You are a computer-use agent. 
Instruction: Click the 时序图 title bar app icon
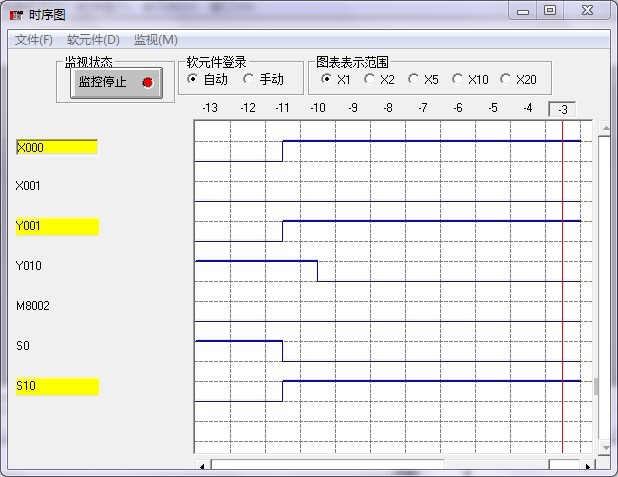(x=16, y=12)
